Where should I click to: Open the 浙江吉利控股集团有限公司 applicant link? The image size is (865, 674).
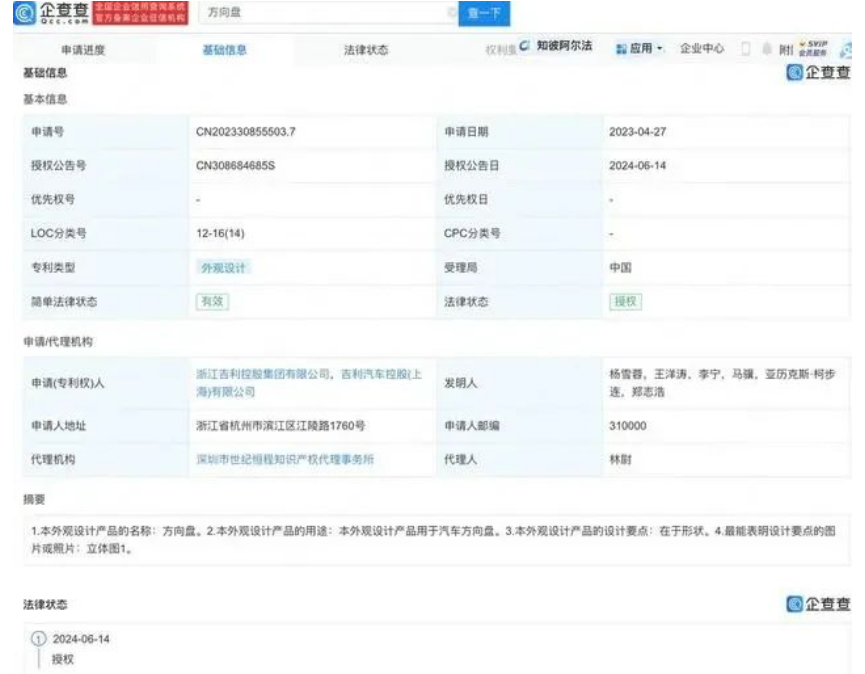click(263, 375)
